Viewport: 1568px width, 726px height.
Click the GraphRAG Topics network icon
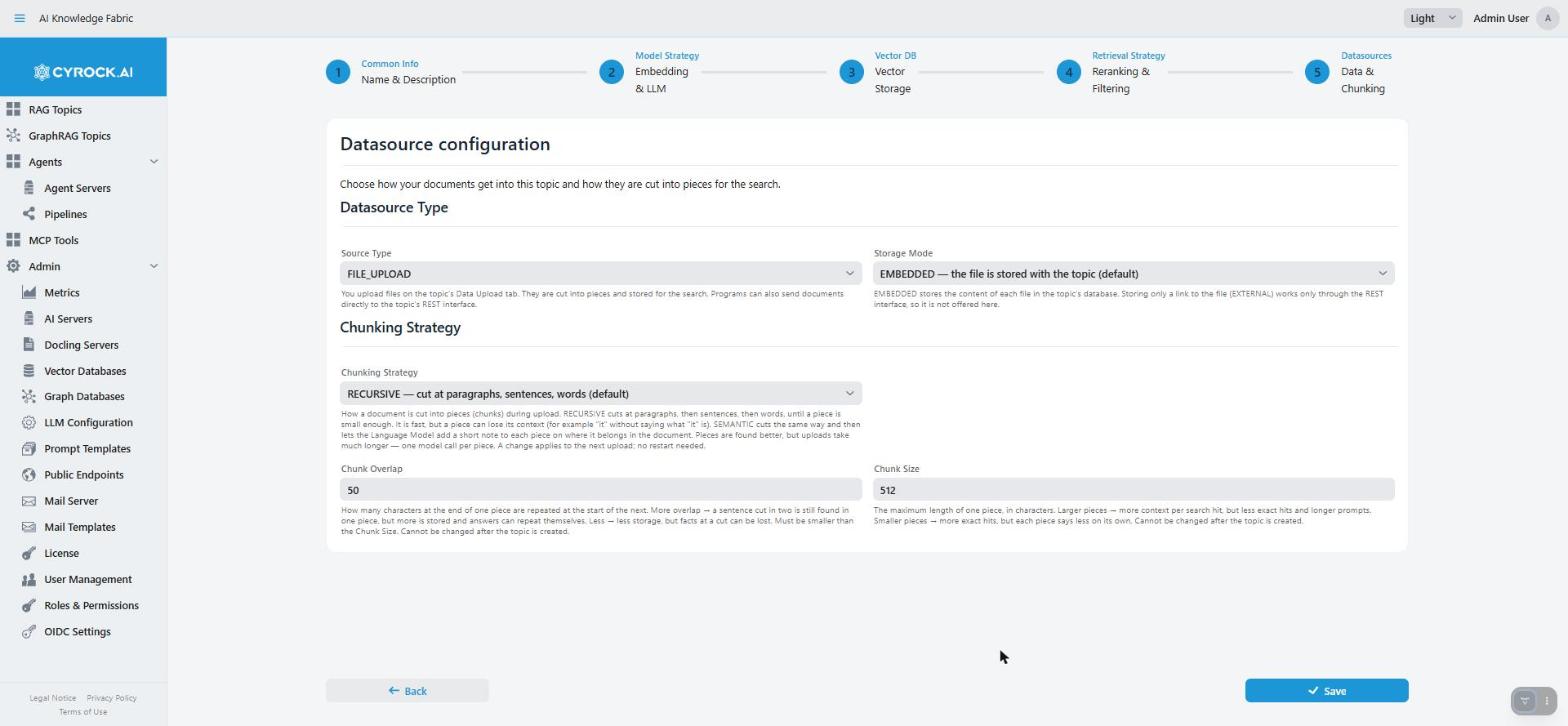[13, 136]
